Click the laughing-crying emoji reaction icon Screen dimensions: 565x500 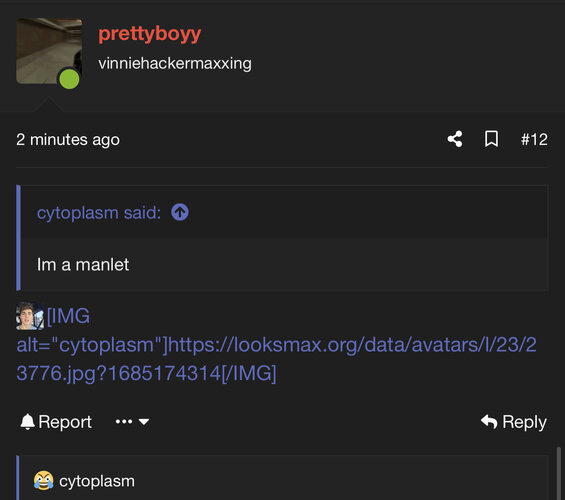(x=44, y=481)
